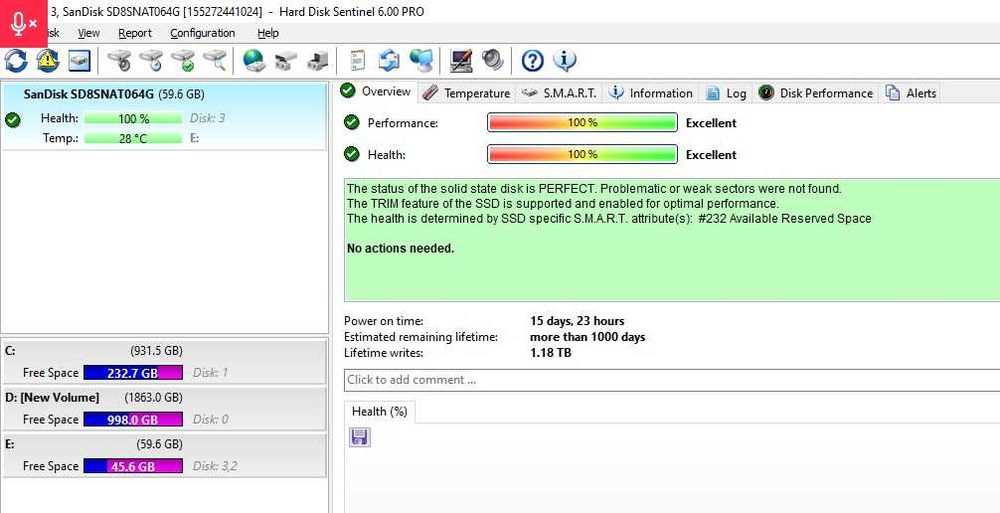Click the SanDisk Health 100 % bar in disk list
The image size is (1000, 513).
[x=133, y=118]
